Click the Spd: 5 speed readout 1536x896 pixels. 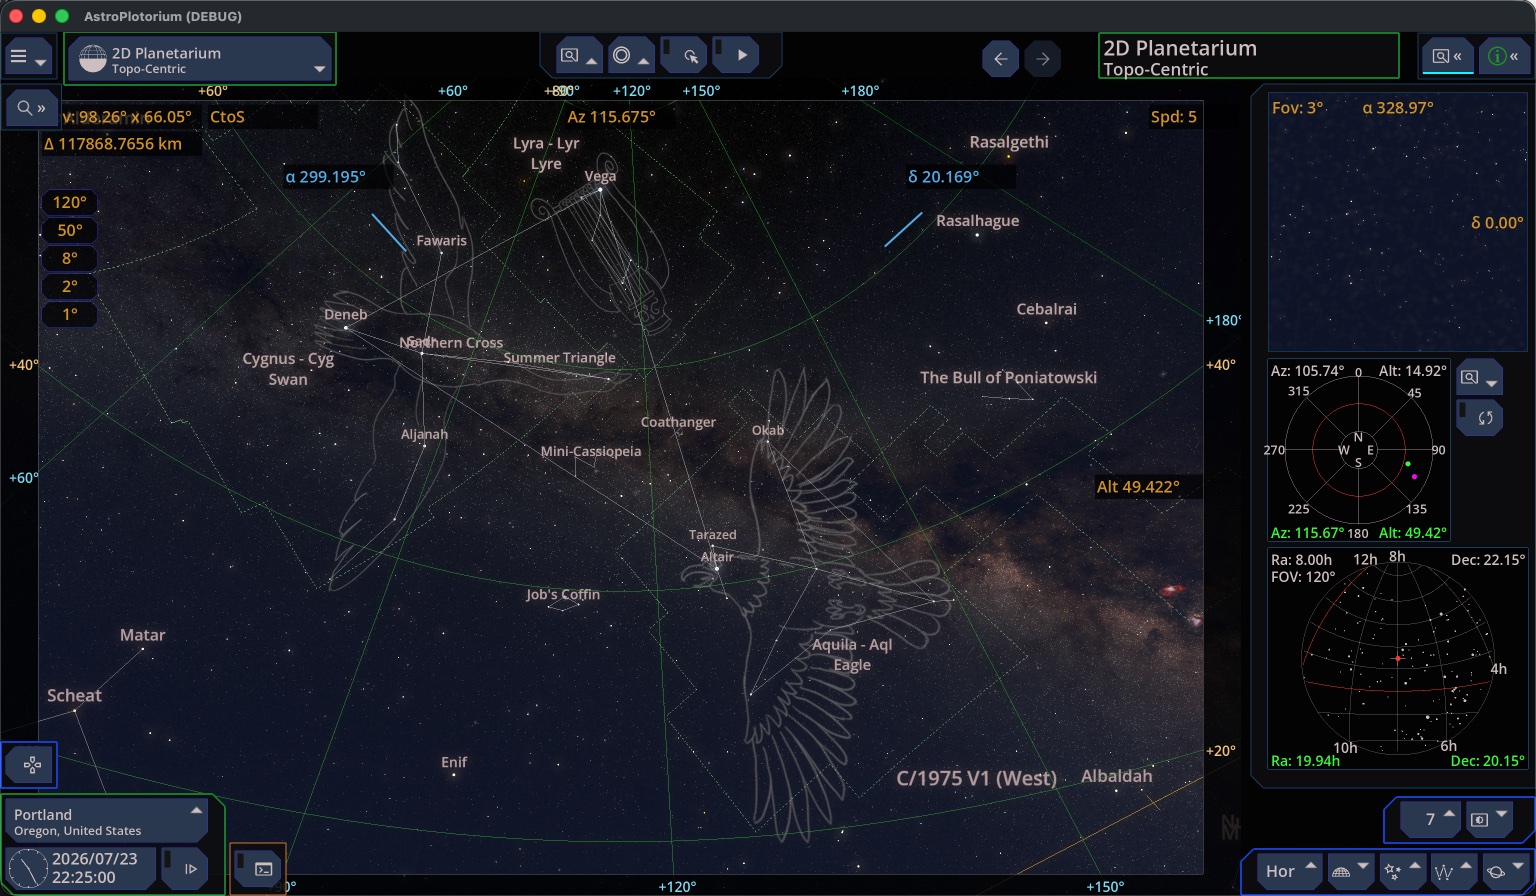click(1173, 117)
